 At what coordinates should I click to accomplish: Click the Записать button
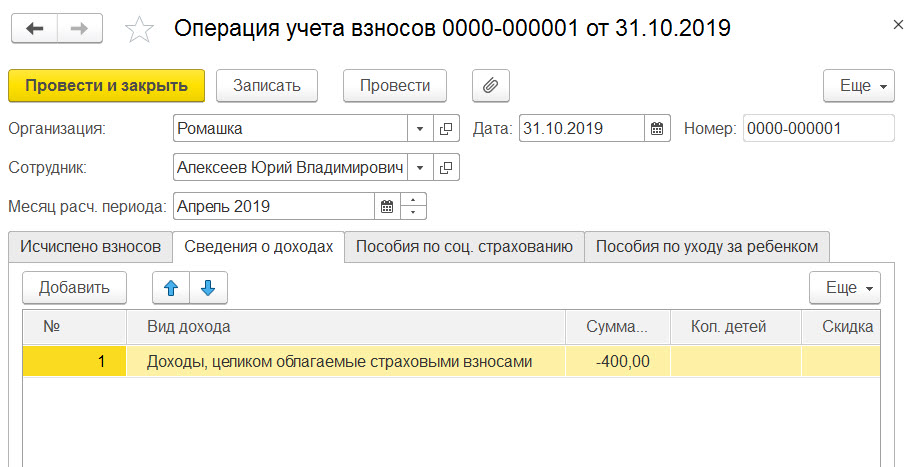pyautogui.click(x=267, y=86)
